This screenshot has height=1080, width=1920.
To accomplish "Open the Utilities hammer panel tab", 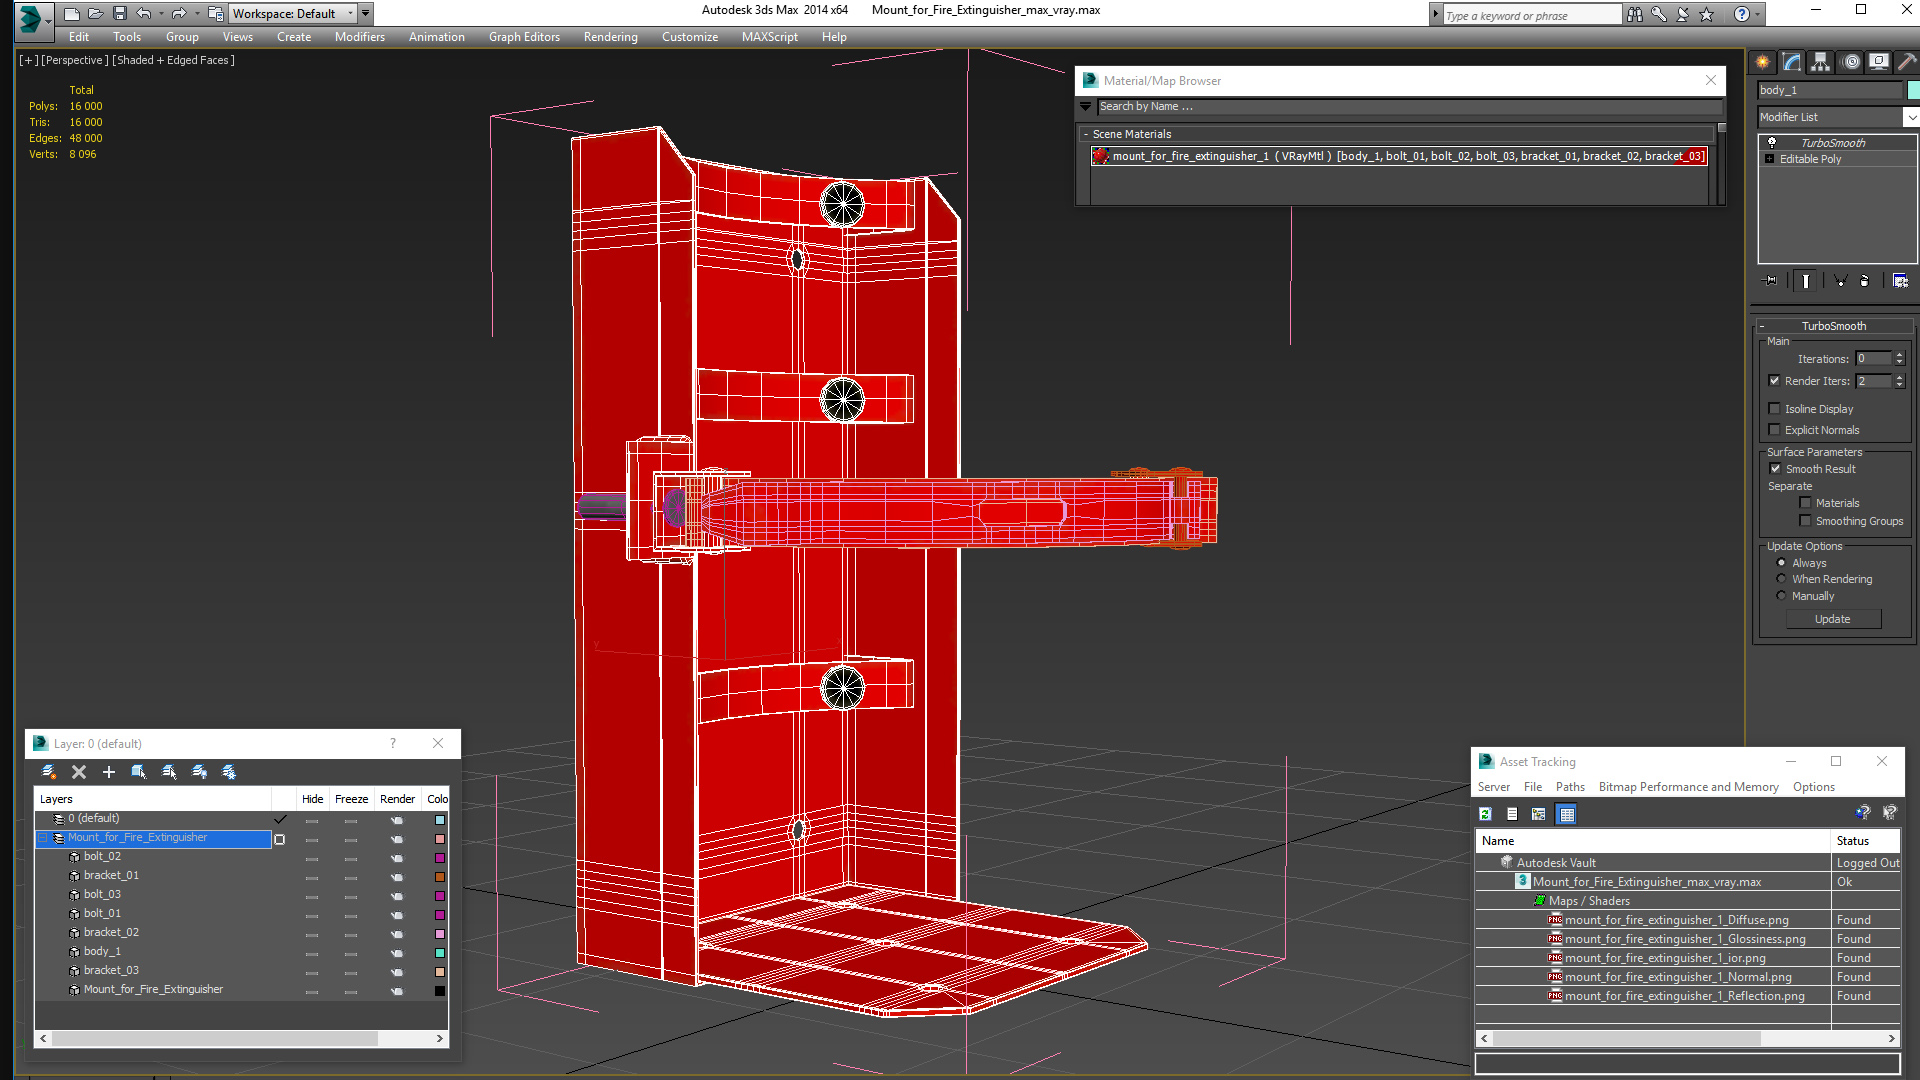I will coord(1907,62).
